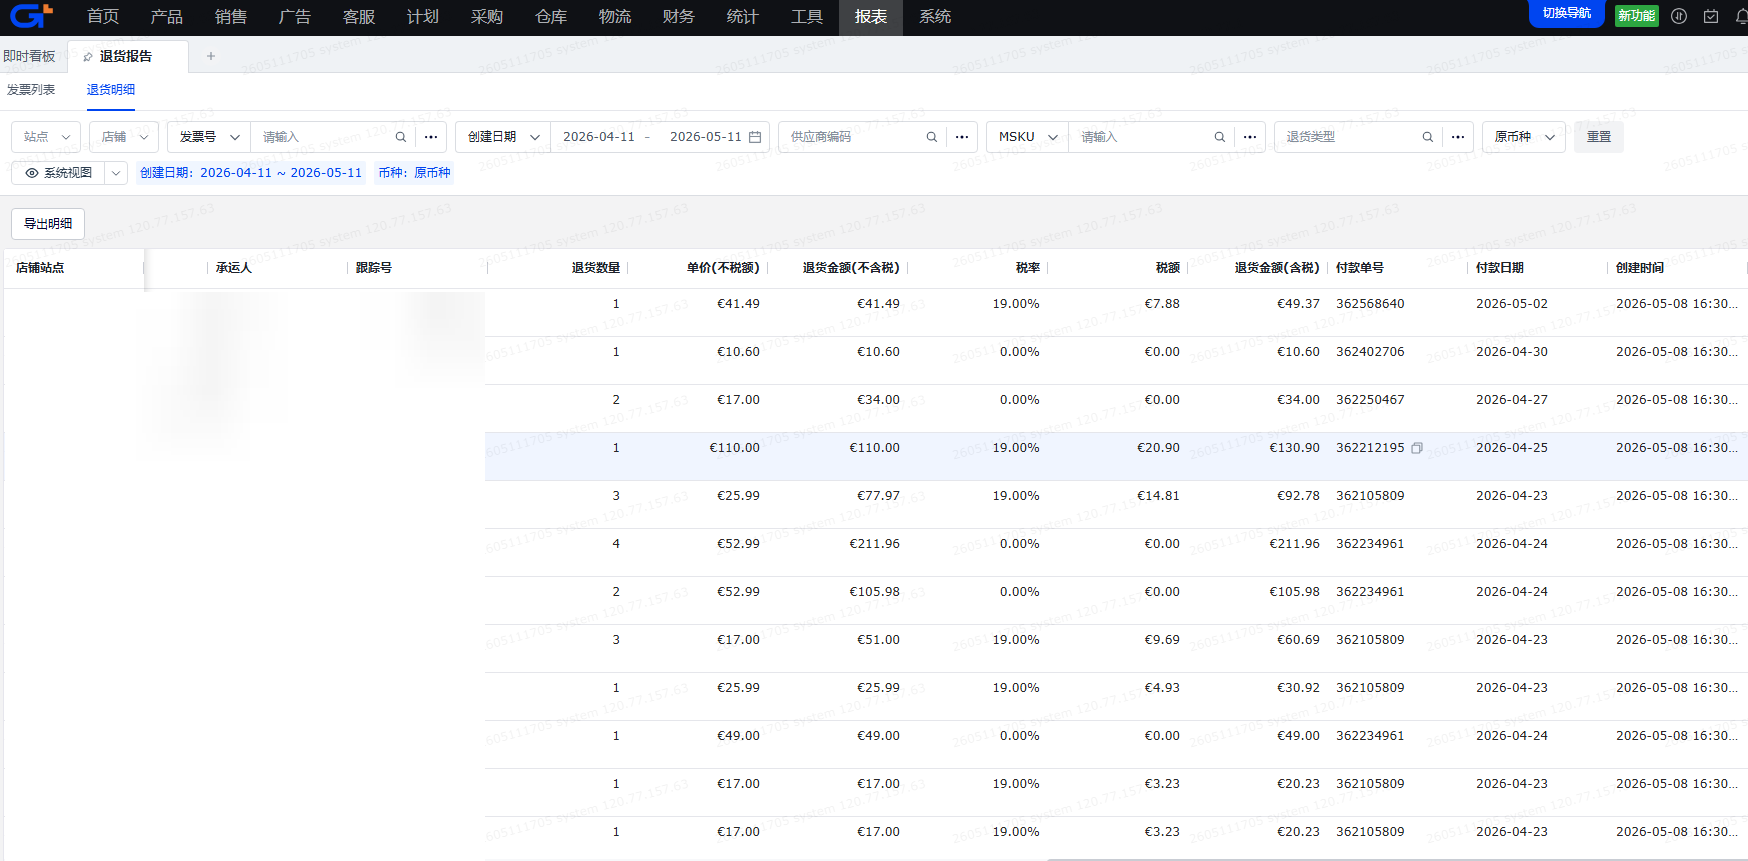The image size is (1748, 861).
Task: Click the copy icon beside payment number 362212195
Action: 1417,448
